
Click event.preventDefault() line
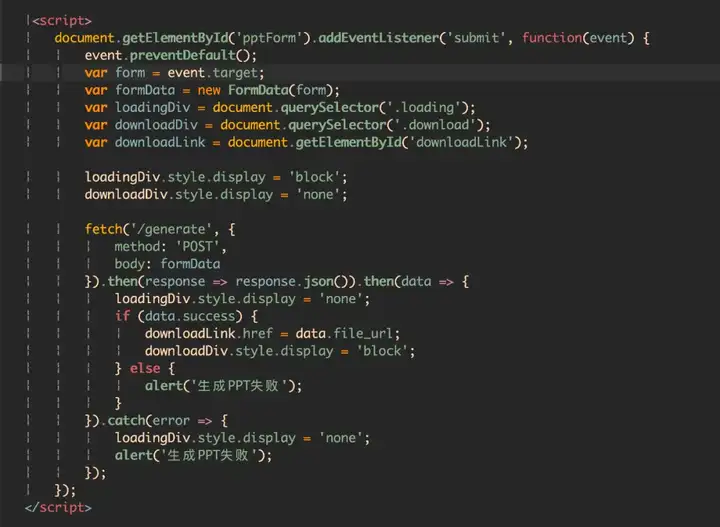pyautogui.click(x=170, y=55)
